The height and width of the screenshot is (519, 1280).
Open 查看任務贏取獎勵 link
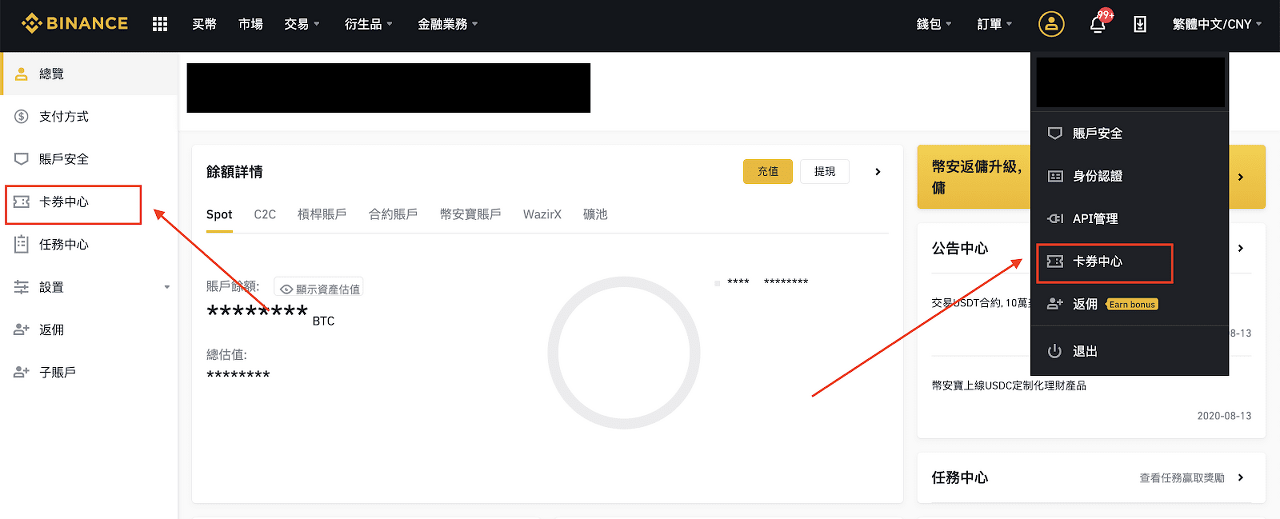(1181, 479)
